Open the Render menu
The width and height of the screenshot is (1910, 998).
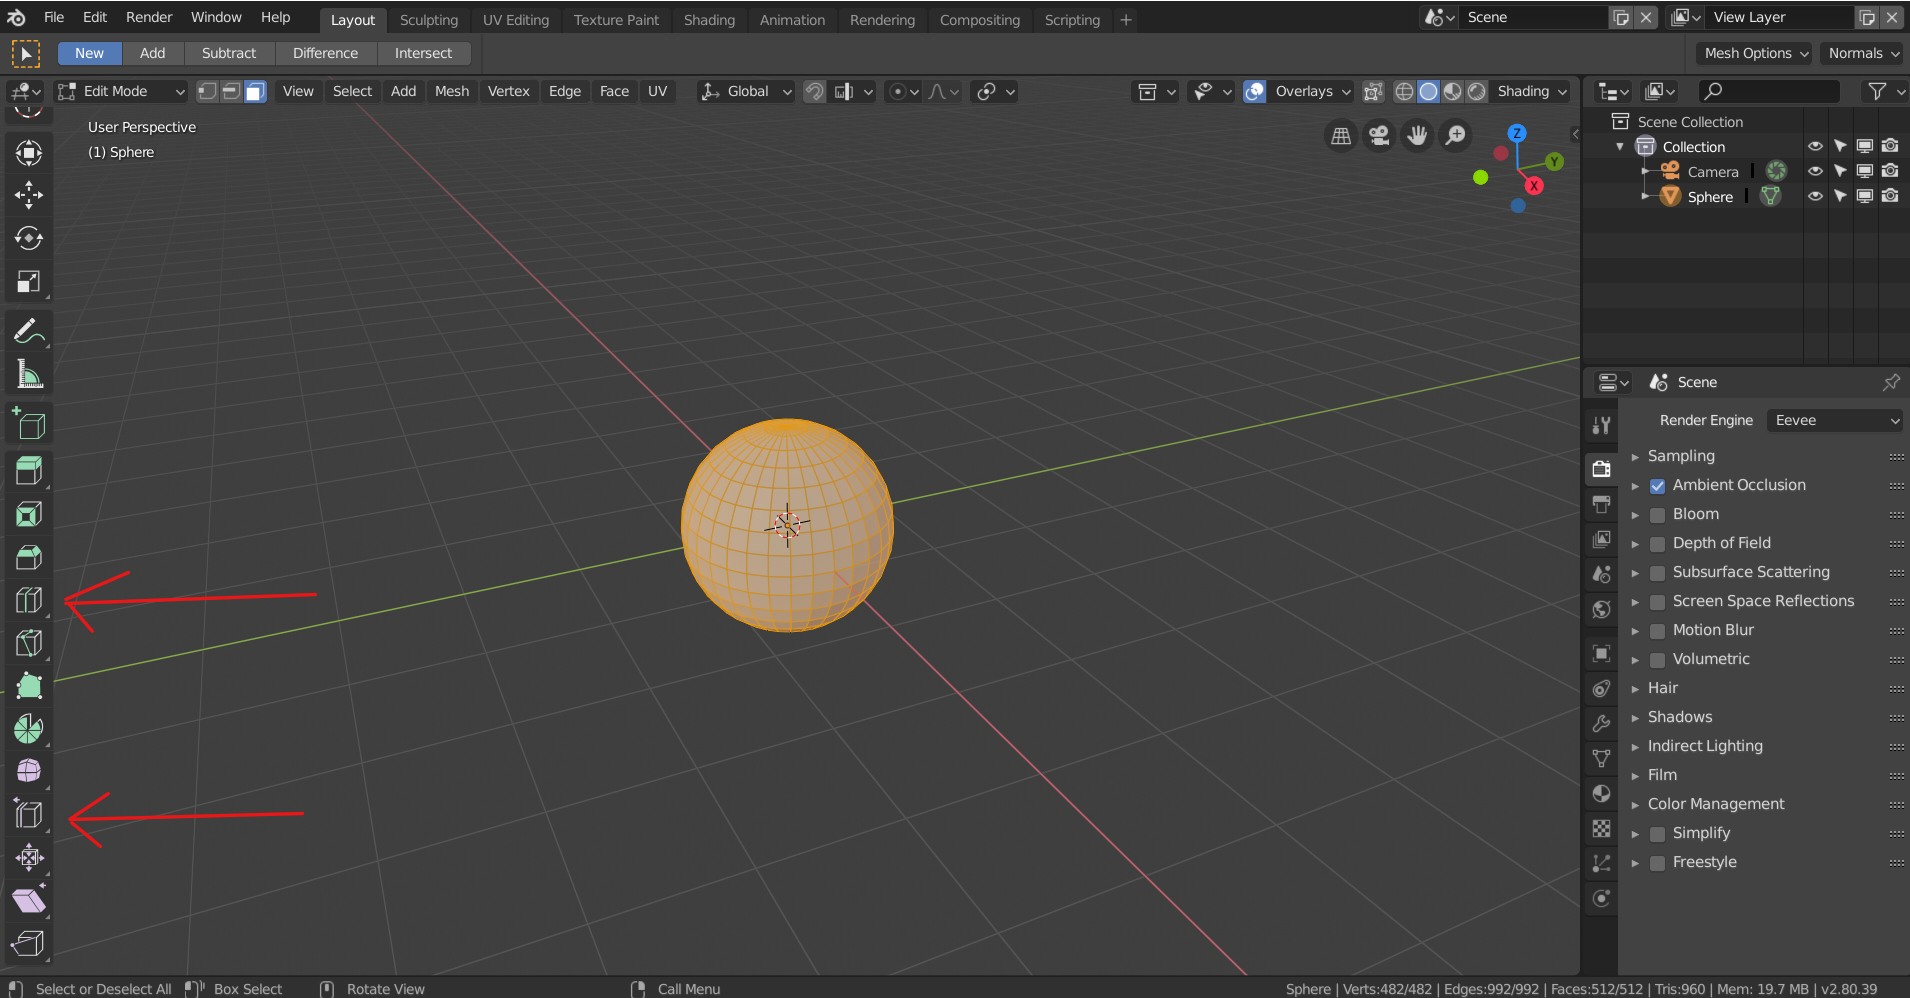tap(149, 17)
